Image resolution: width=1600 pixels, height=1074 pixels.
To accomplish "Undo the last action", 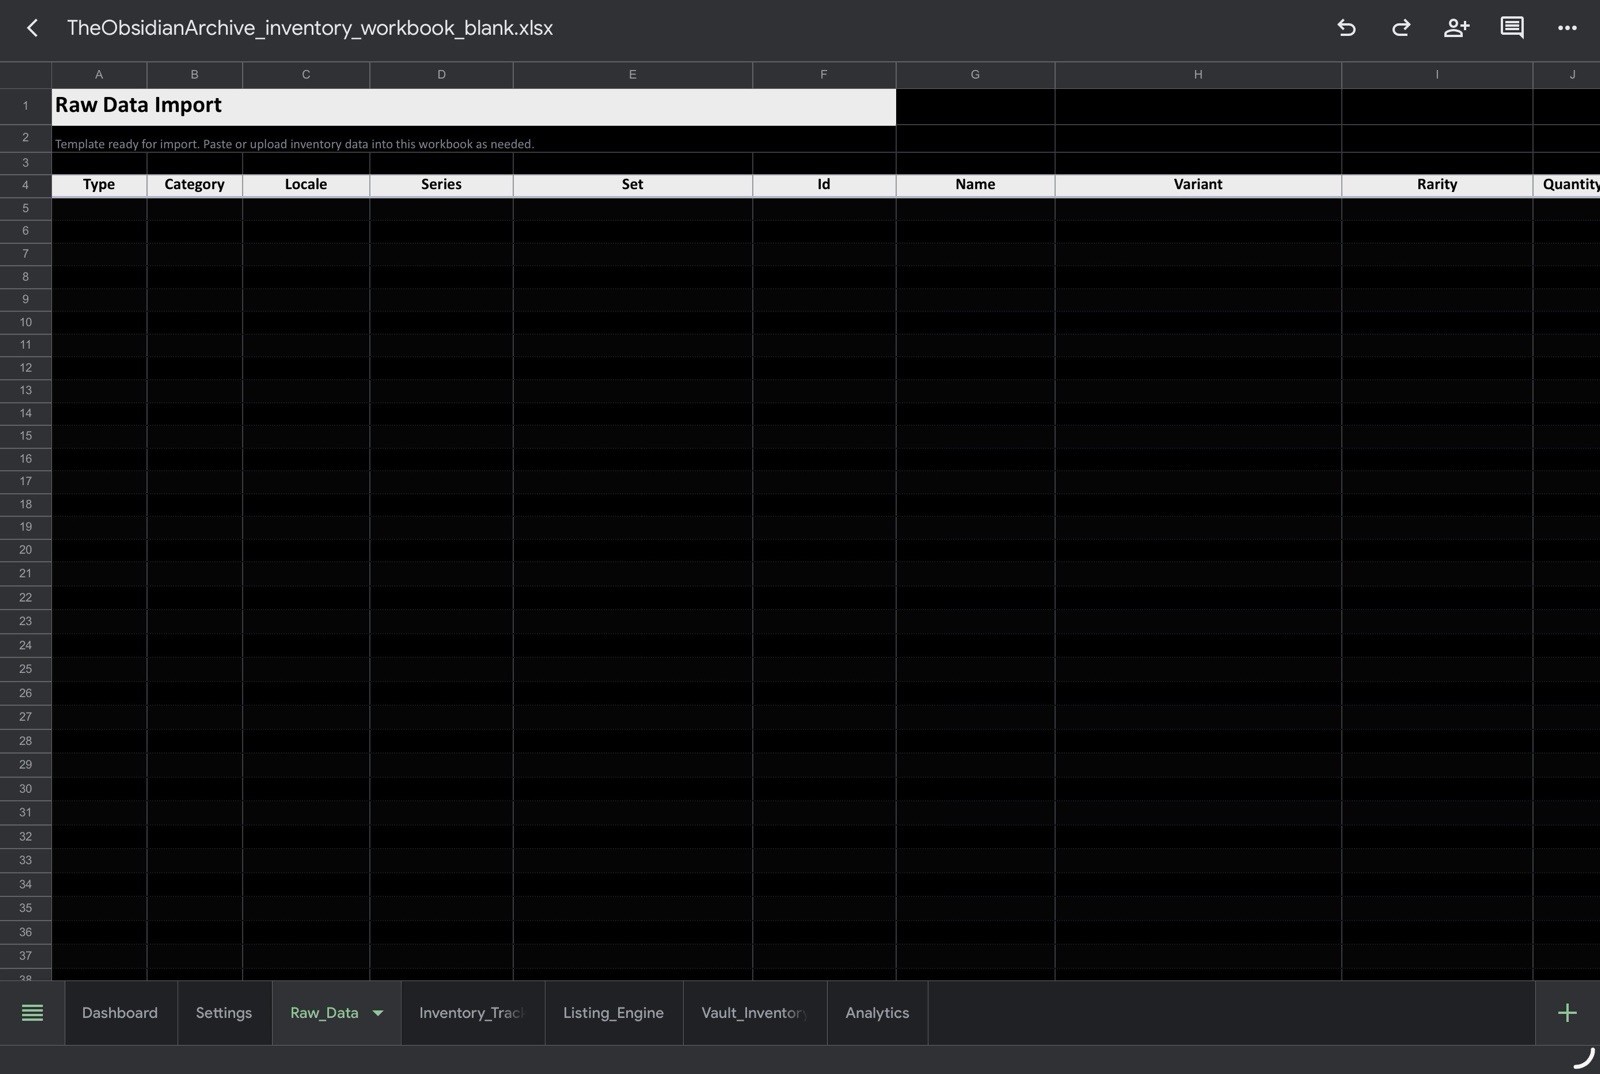I will 1346,28.
